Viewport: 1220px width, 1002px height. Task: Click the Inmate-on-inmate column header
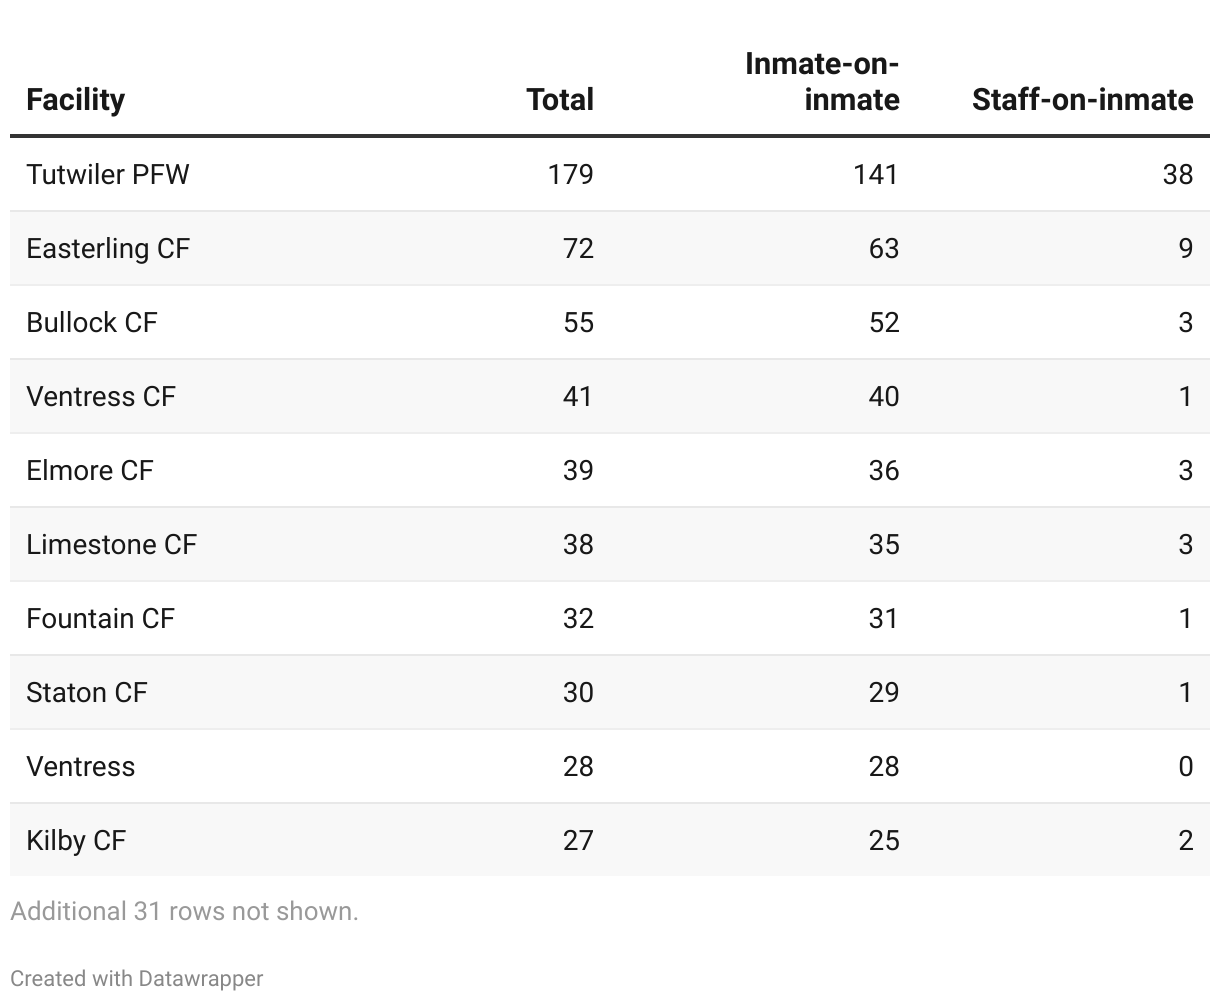(822, 82)
